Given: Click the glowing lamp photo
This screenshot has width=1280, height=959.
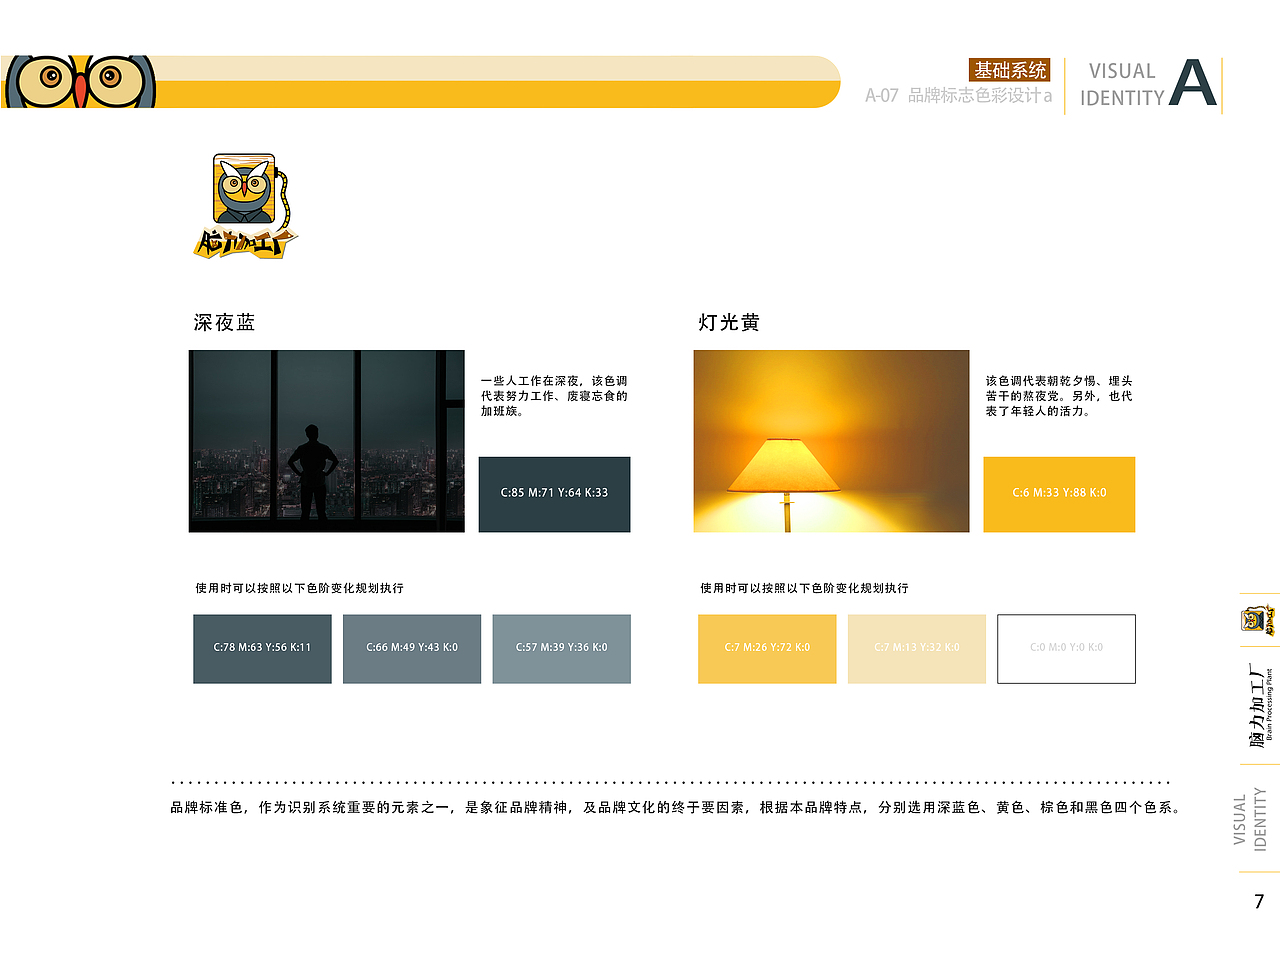Looking at the screenshot, I should (x=832, y=441).
